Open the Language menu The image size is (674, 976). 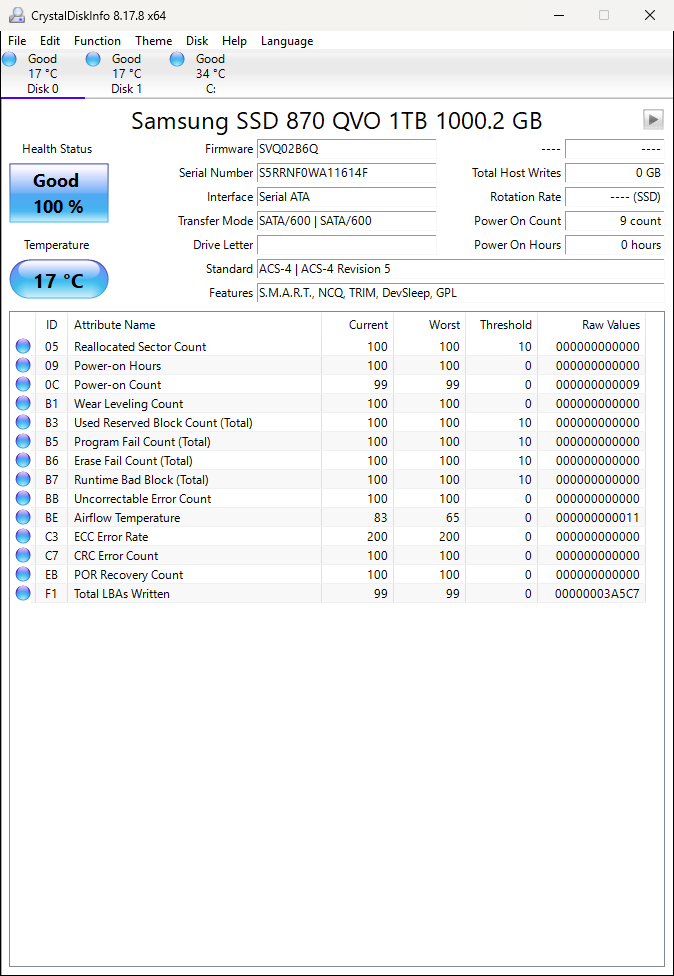click(287, 41)
